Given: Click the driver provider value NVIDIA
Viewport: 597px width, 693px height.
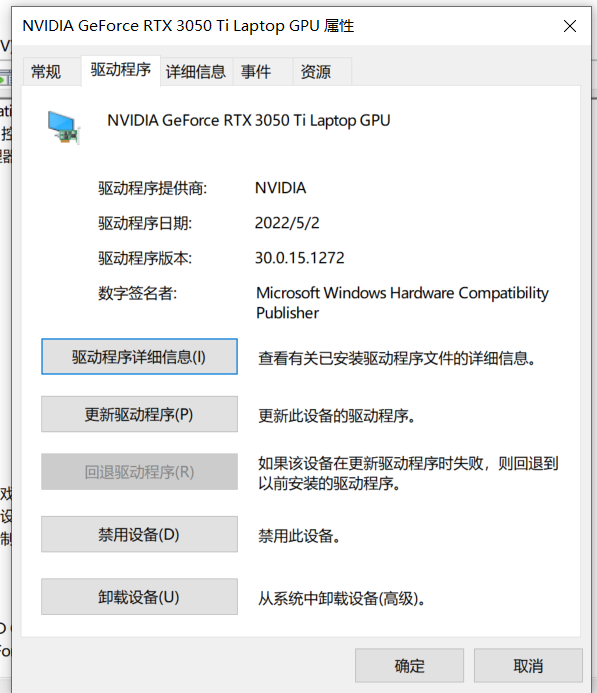Looking at the screenshot, I should pos(281,188).
